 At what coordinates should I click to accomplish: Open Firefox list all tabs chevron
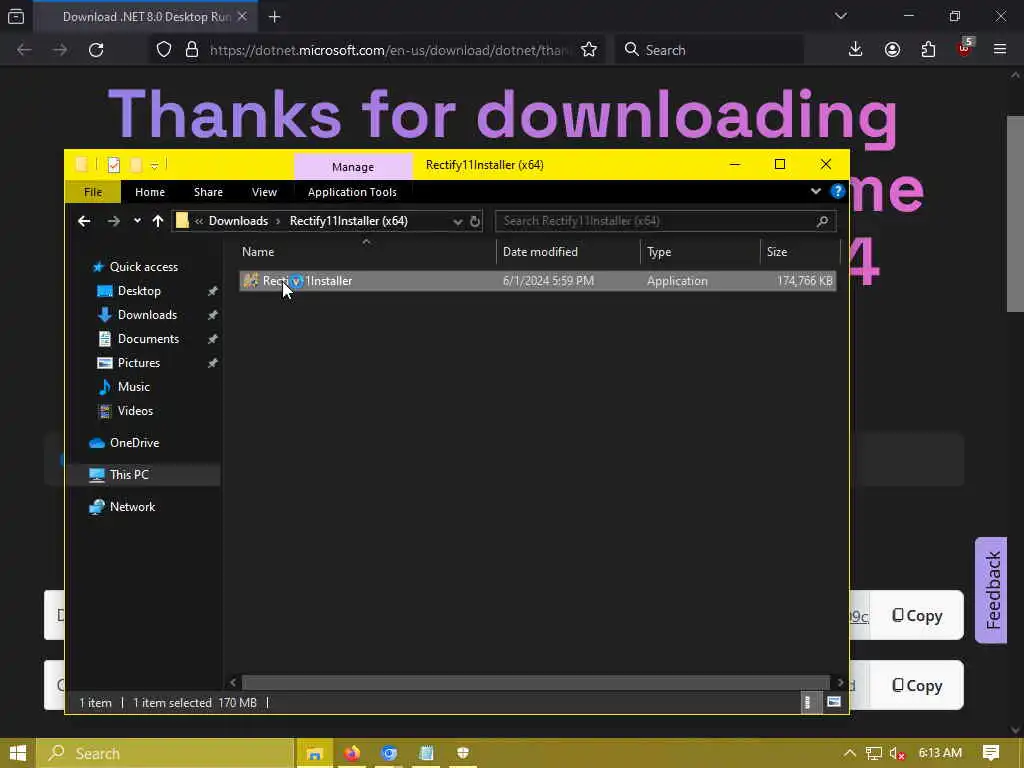click(x=840, y=16)
